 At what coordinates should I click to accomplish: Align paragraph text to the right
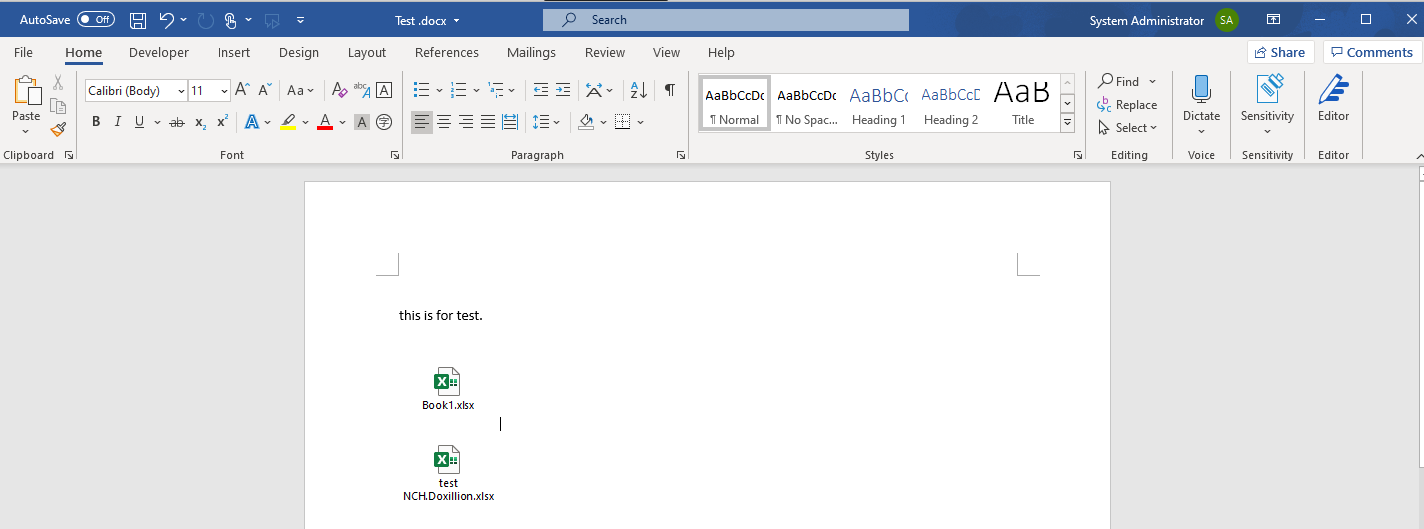[x=466, y=122]
